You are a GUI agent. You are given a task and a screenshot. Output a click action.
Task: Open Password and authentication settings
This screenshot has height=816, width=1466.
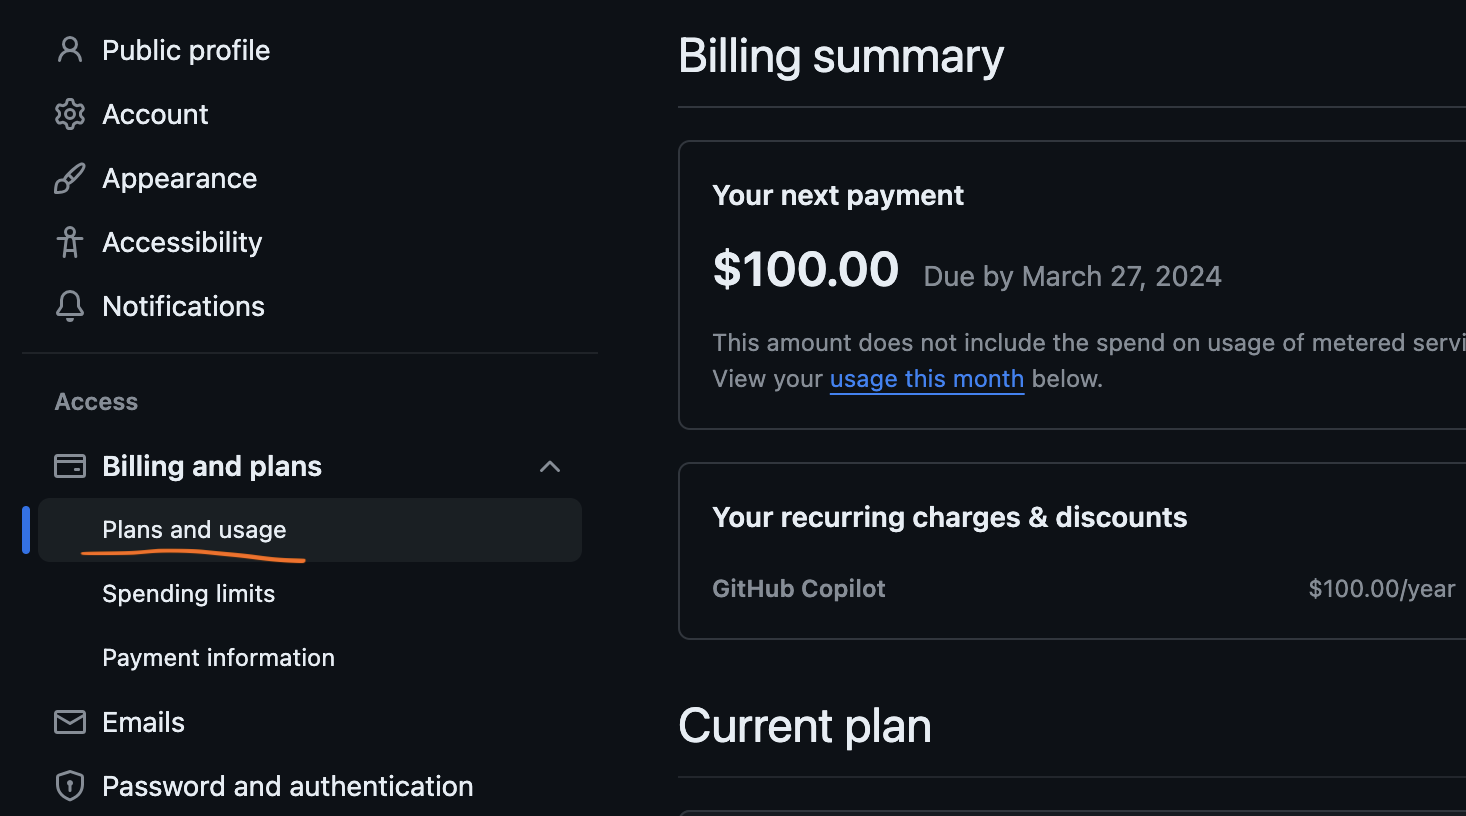[287, 786]
